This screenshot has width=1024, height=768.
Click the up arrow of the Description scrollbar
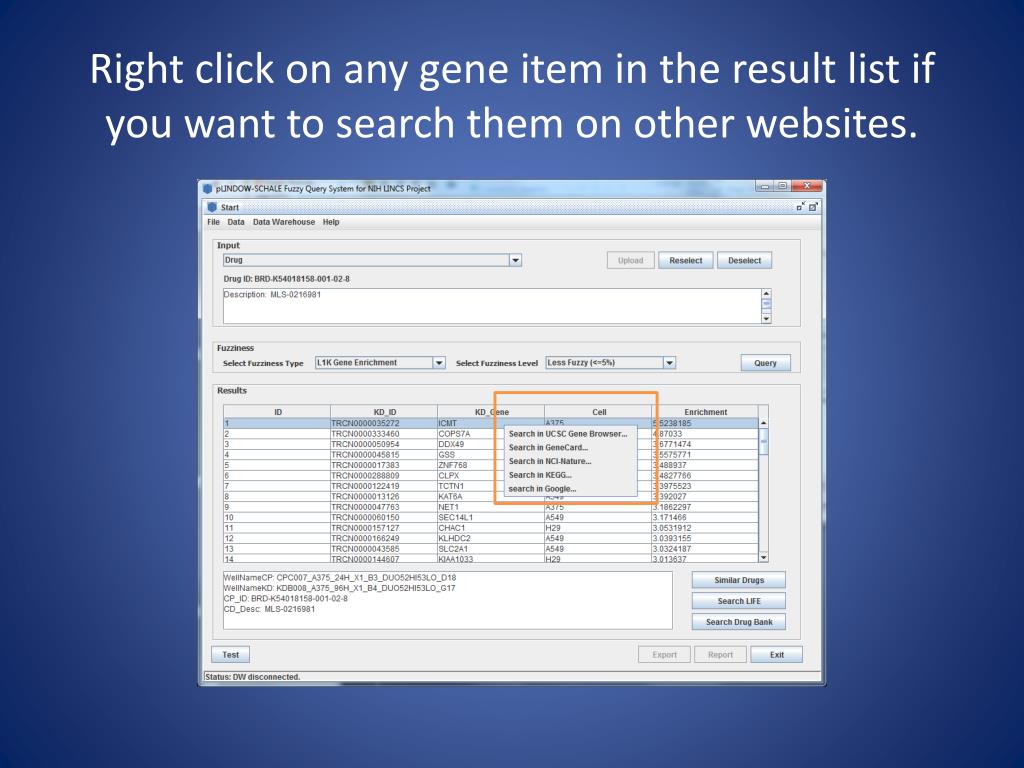pyautogui.click(x=766, y=294)
